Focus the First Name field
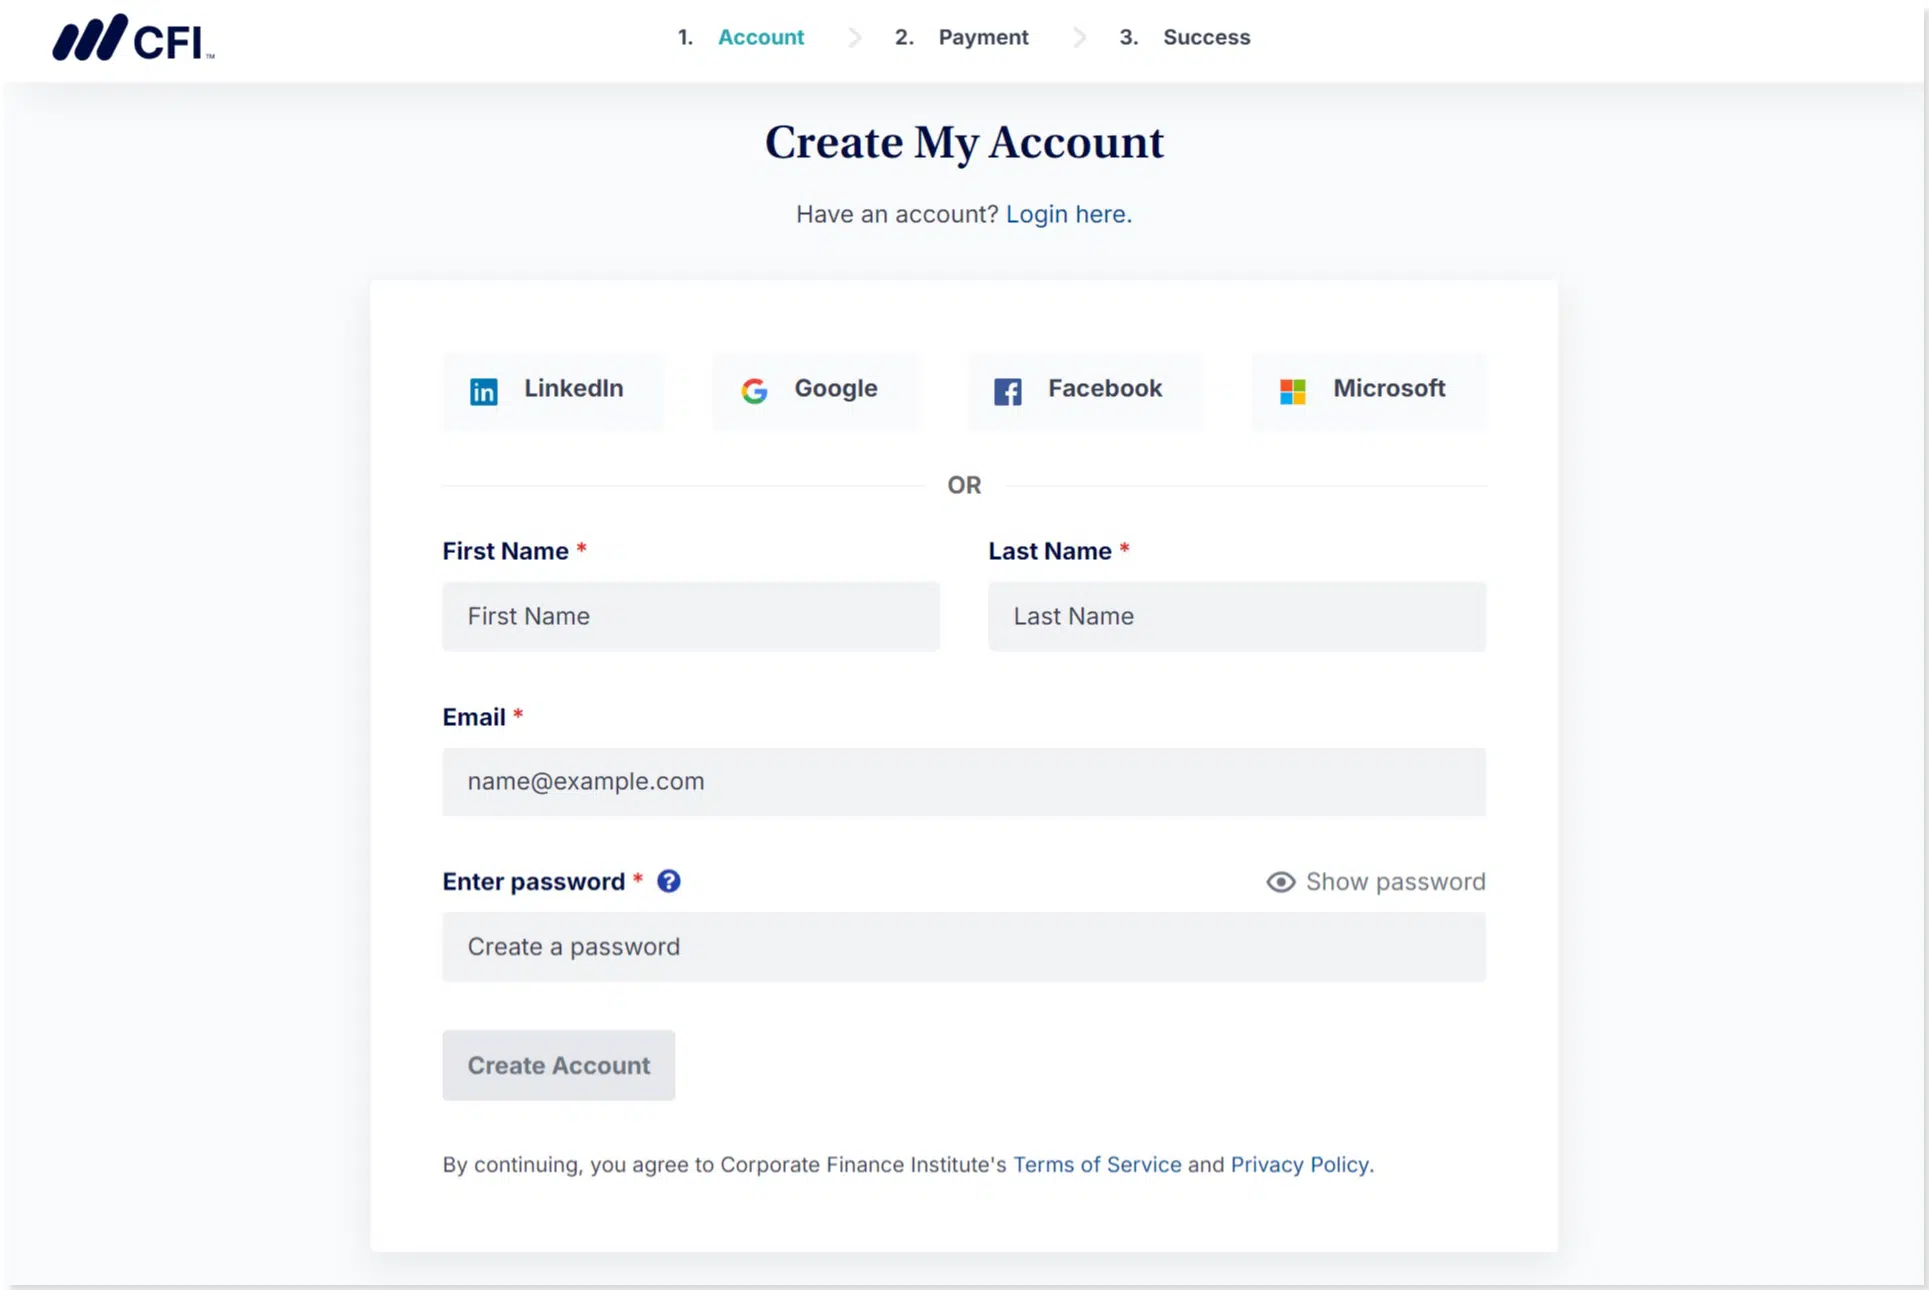Screen dimensions: 1929x1290 click(x=690, y=616)
